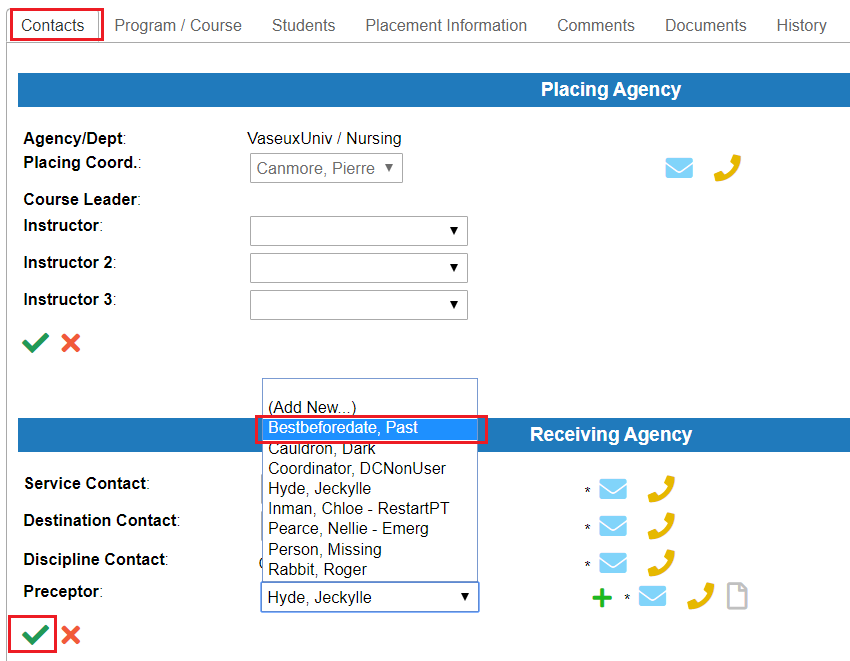This screenshot has width=850, height=661.
Task: Confirm Placing Agency with green checkmark
Action: (x=35, y=343)
